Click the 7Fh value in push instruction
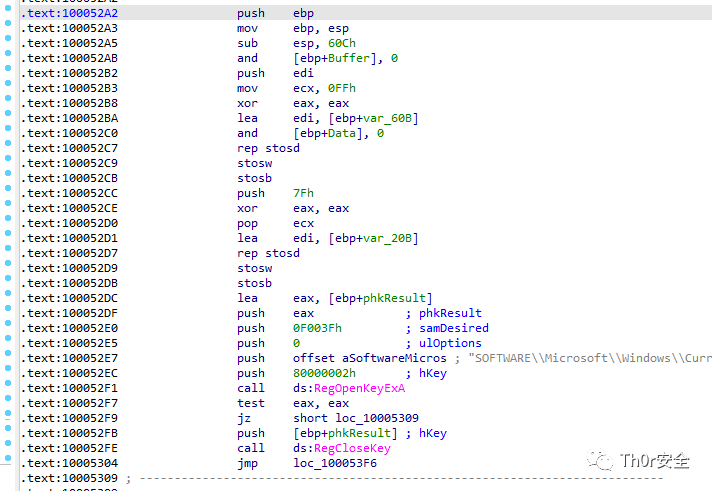Screen dimensions: 712x491 [x=303, y=193]
